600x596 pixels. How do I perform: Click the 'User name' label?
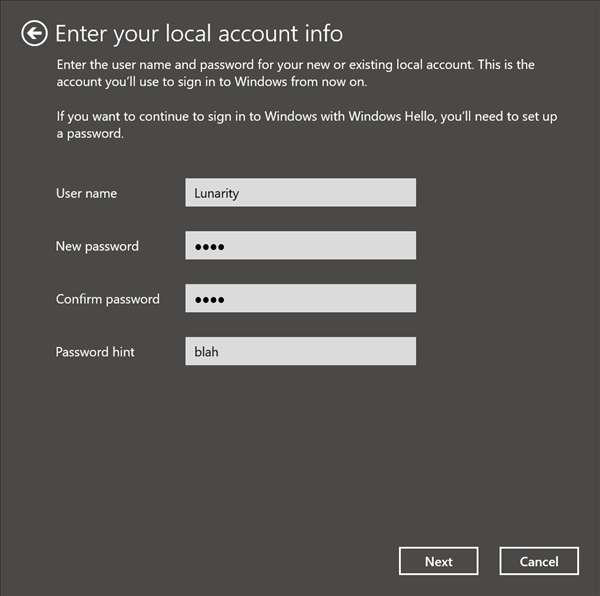pos(86,193)
